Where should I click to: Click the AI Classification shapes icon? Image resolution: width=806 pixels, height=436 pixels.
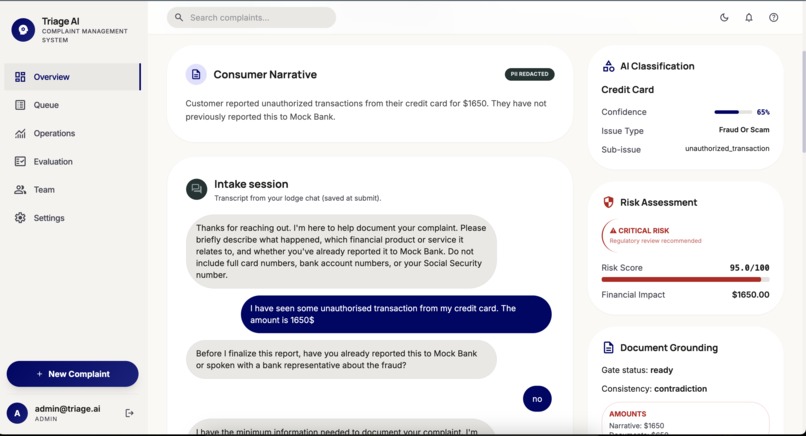(609, 66)
